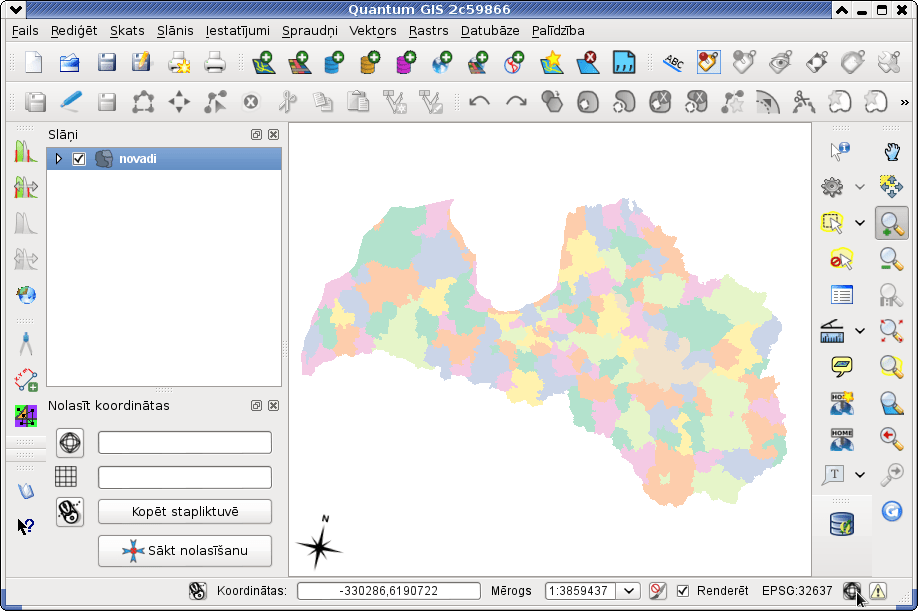Open dropdown arrow beside select features tool
The width and height of the screenshot is (918, 611).
859,223
